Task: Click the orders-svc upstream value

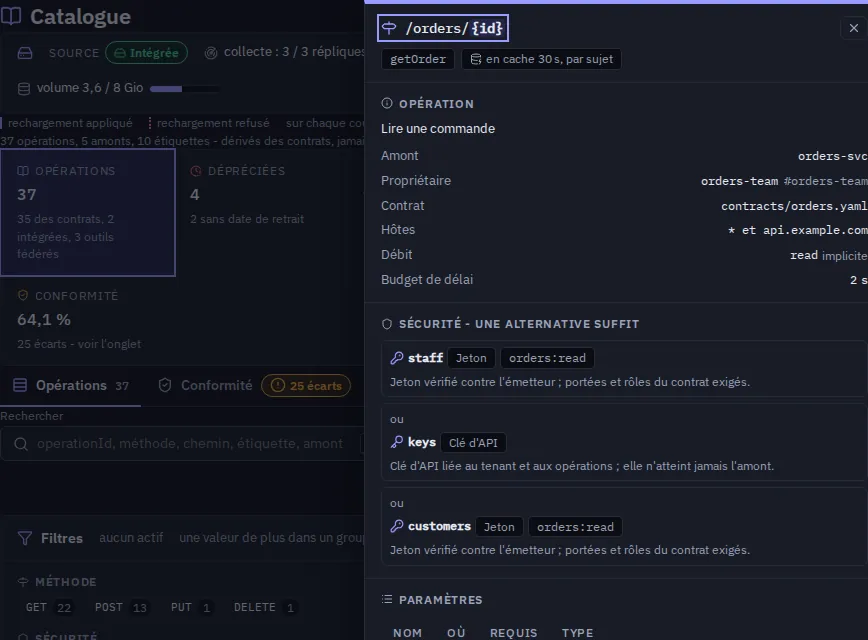Action: 832,156
